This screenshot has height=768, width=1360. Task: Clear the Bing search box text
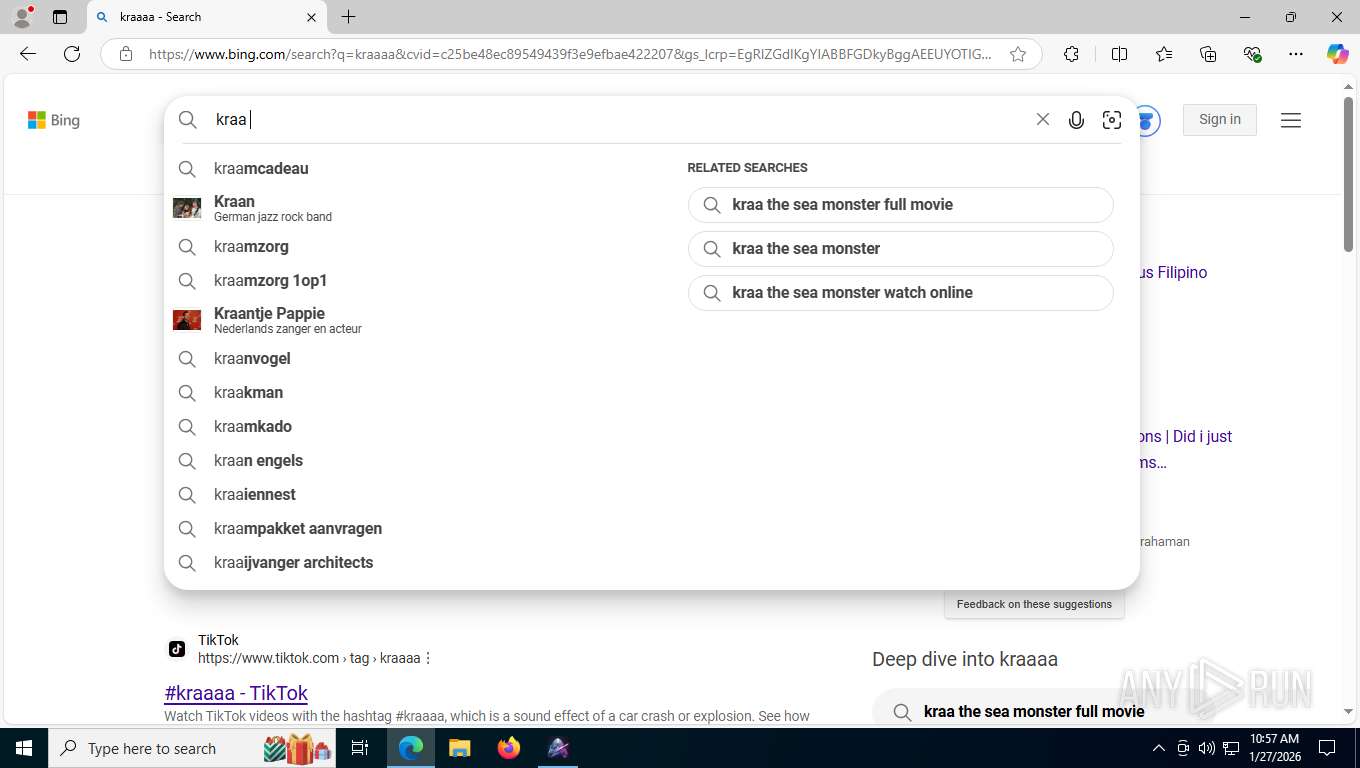pyautogui.click(x=1043, y=119)
